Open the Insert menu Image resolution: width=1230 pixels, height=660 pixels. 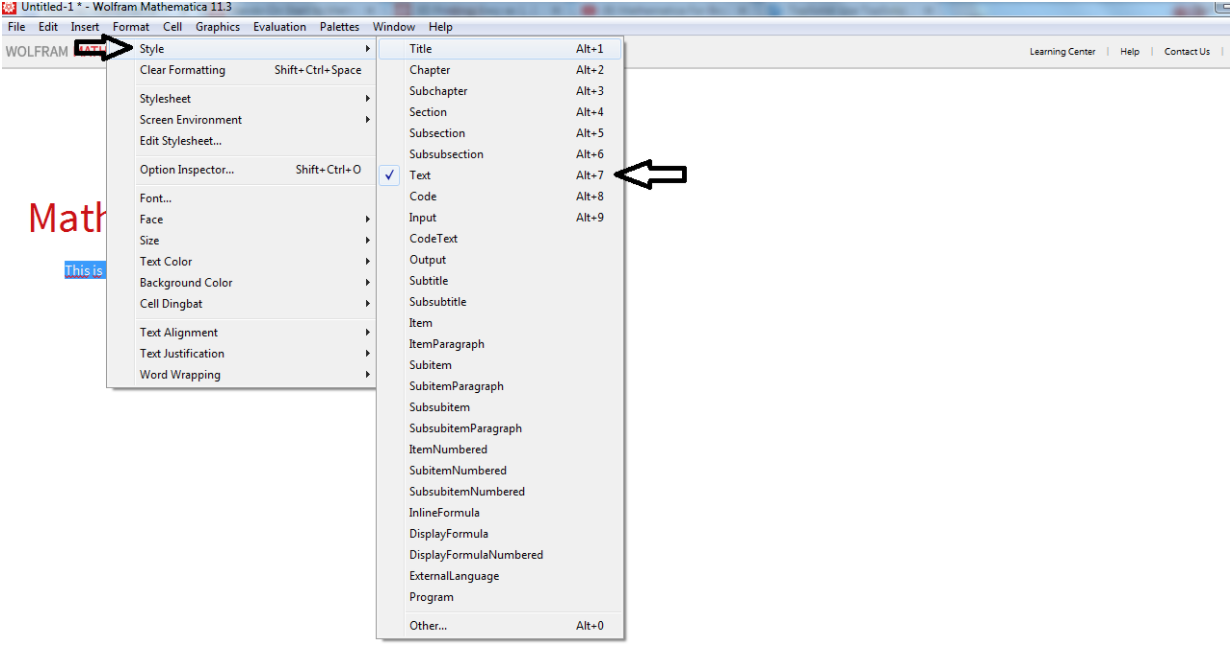point(85,27)
